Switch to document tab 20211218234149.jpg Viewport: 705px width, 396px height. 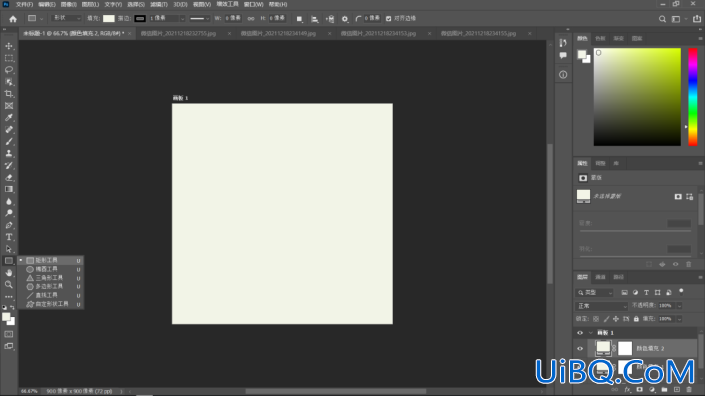278,33
